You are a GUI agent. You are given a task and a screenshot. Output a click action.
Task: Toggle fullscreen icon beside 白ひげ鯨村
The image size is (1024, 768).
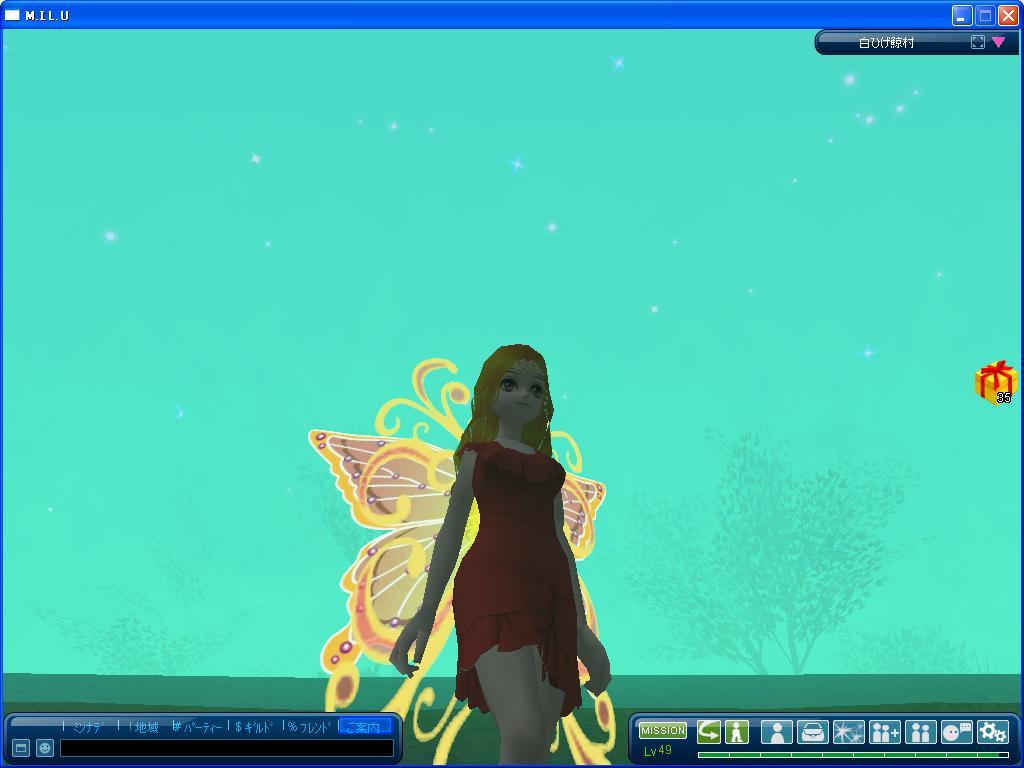pos(978,42)
